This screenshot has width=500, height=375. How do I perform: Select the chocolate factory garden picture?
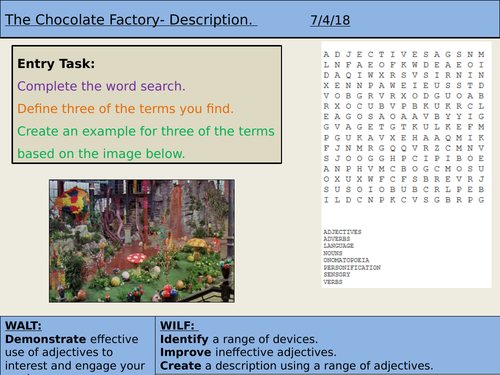[142, 241]
